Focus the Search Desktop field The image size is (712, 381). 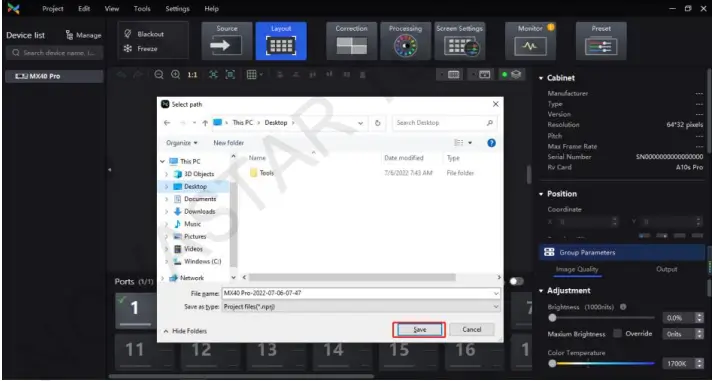pyautogui.click(x=445, y=123)
